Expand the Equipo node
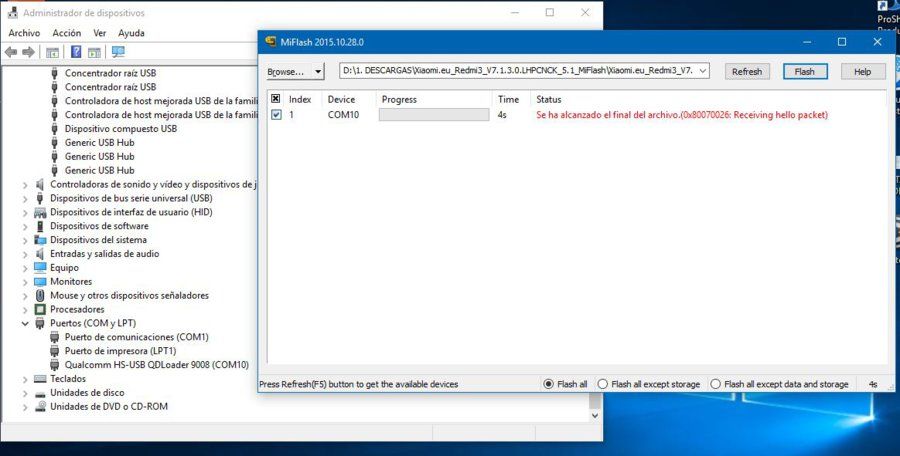 (x=25, y=268)
